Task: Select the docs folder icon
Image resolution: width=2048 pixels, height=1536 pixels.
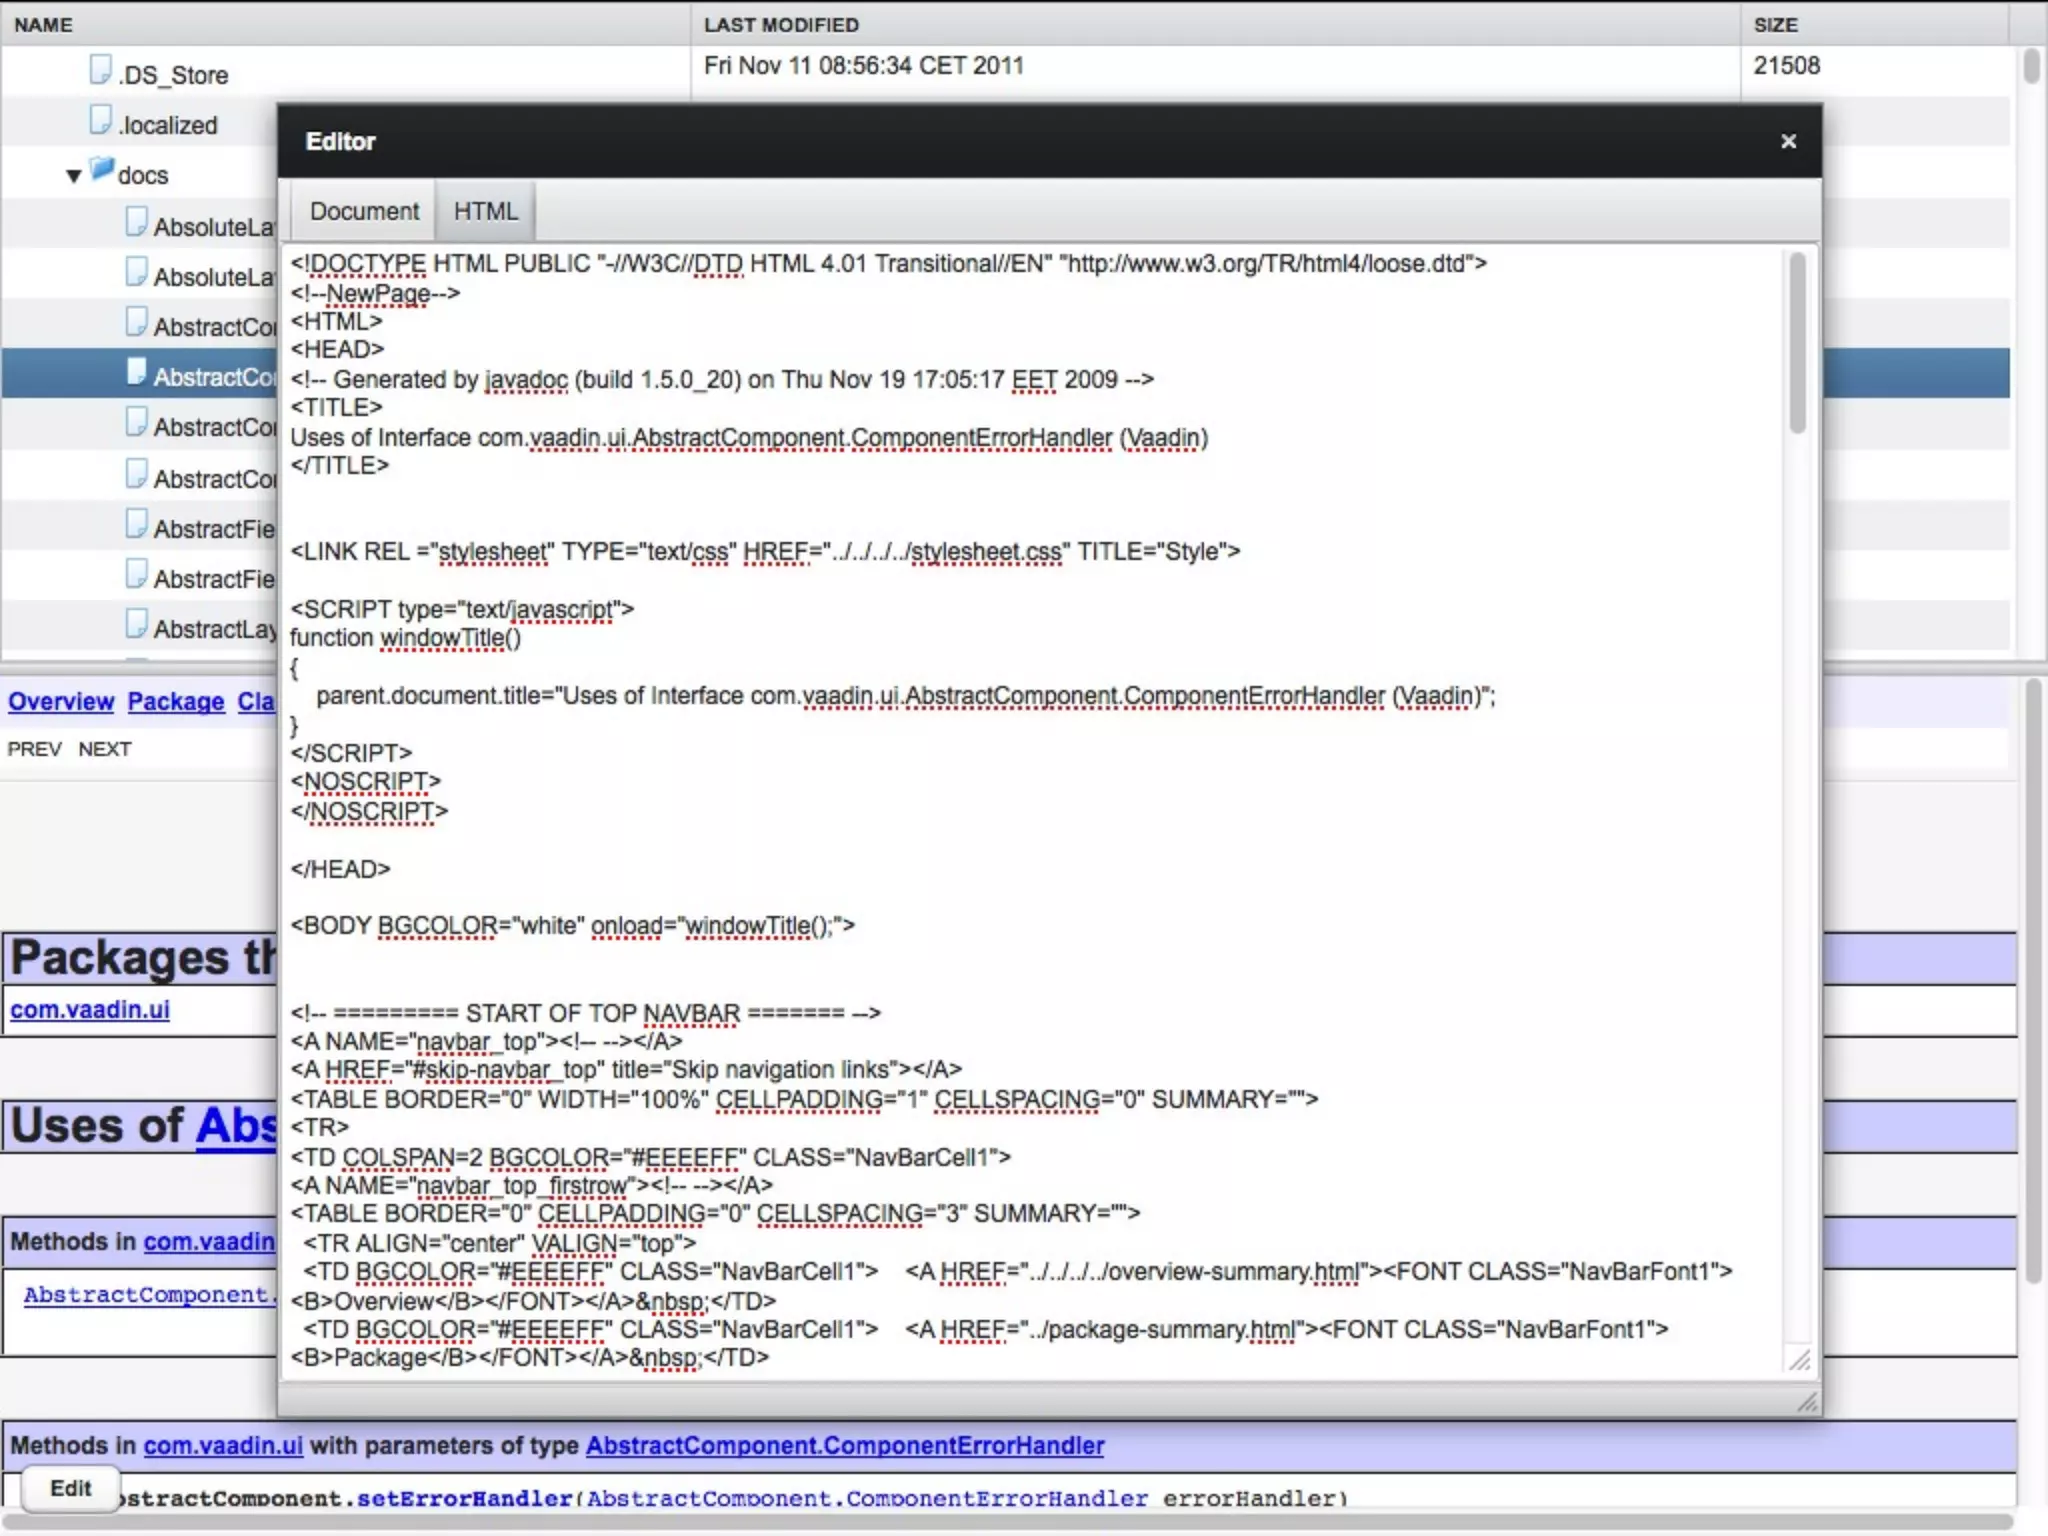Action: [102, 169]
